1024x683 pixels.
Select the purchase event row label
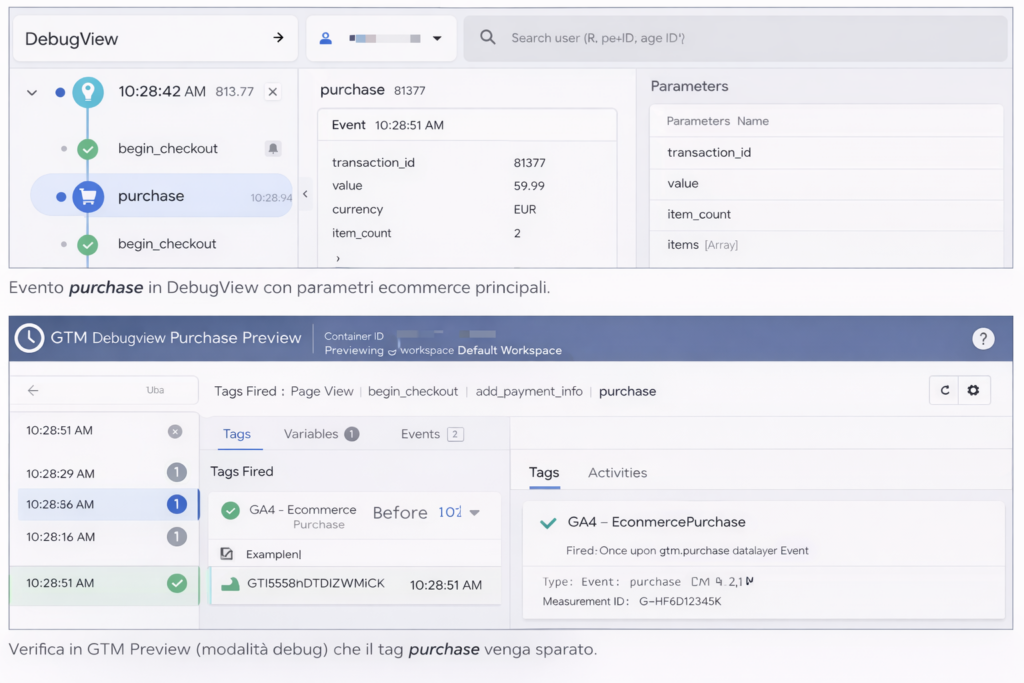pyautogui.click(x=151, y=196)
